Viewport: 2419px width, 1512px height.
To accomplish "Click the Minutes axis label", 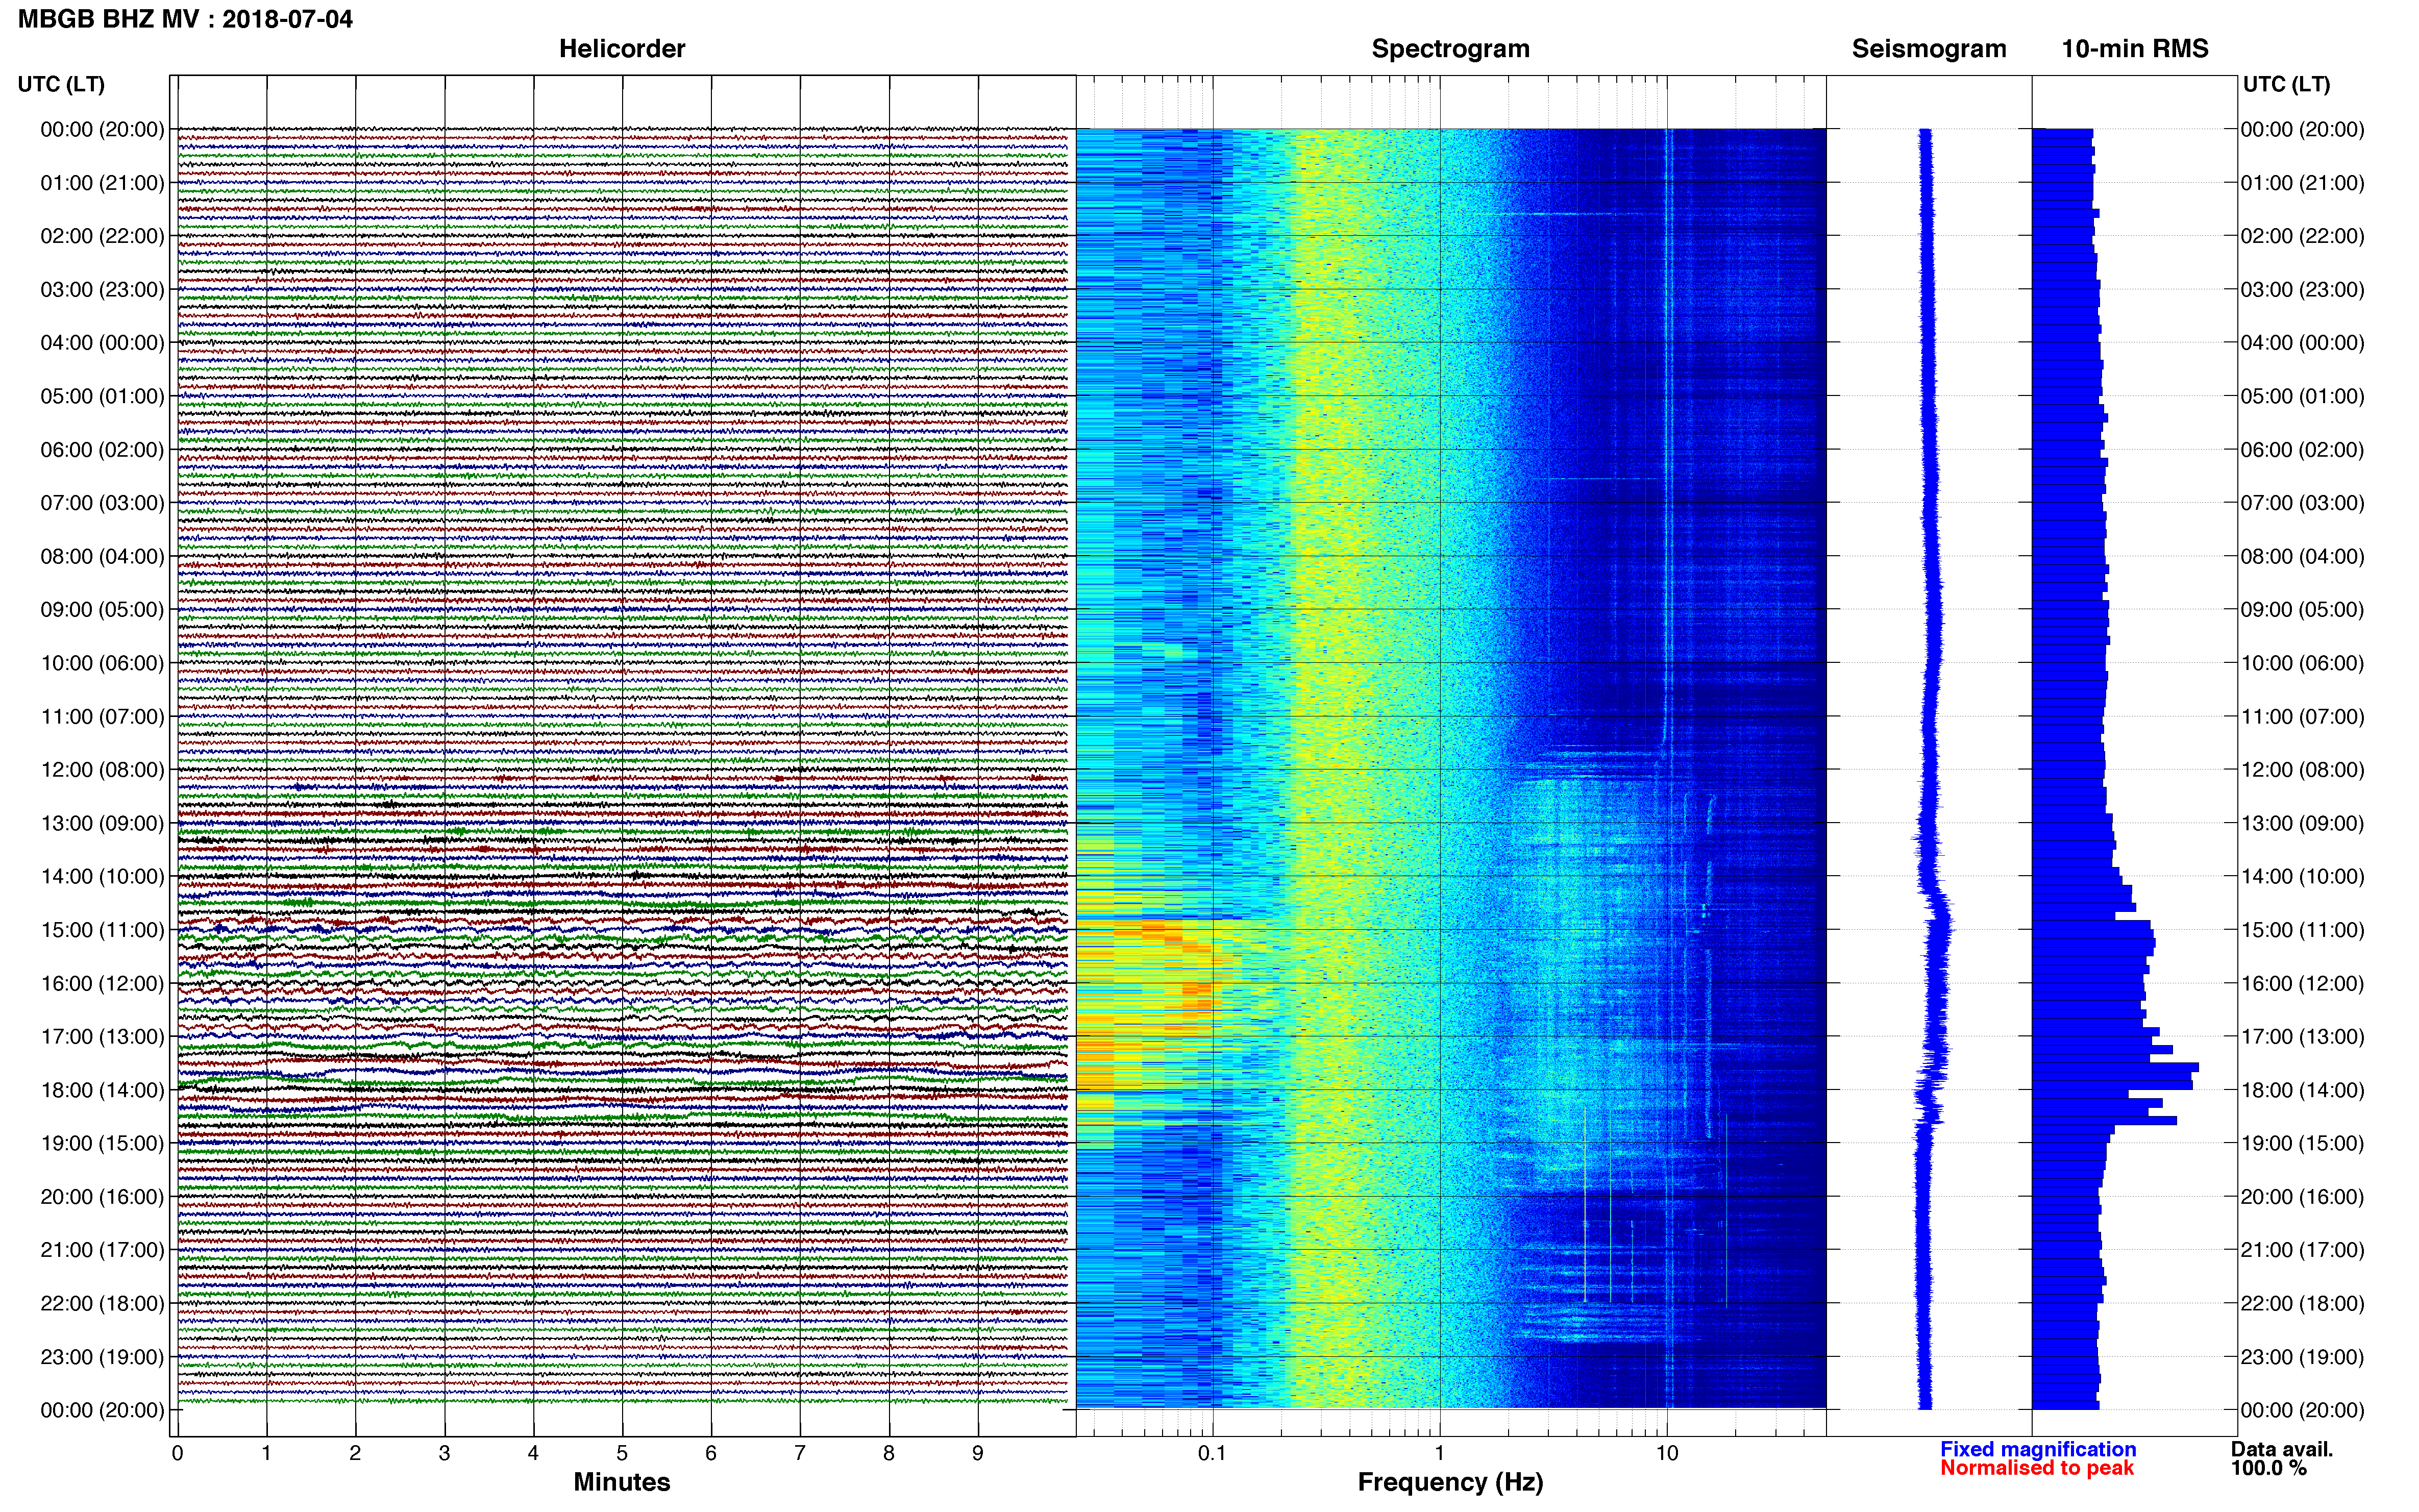I will coord(622,1482).
